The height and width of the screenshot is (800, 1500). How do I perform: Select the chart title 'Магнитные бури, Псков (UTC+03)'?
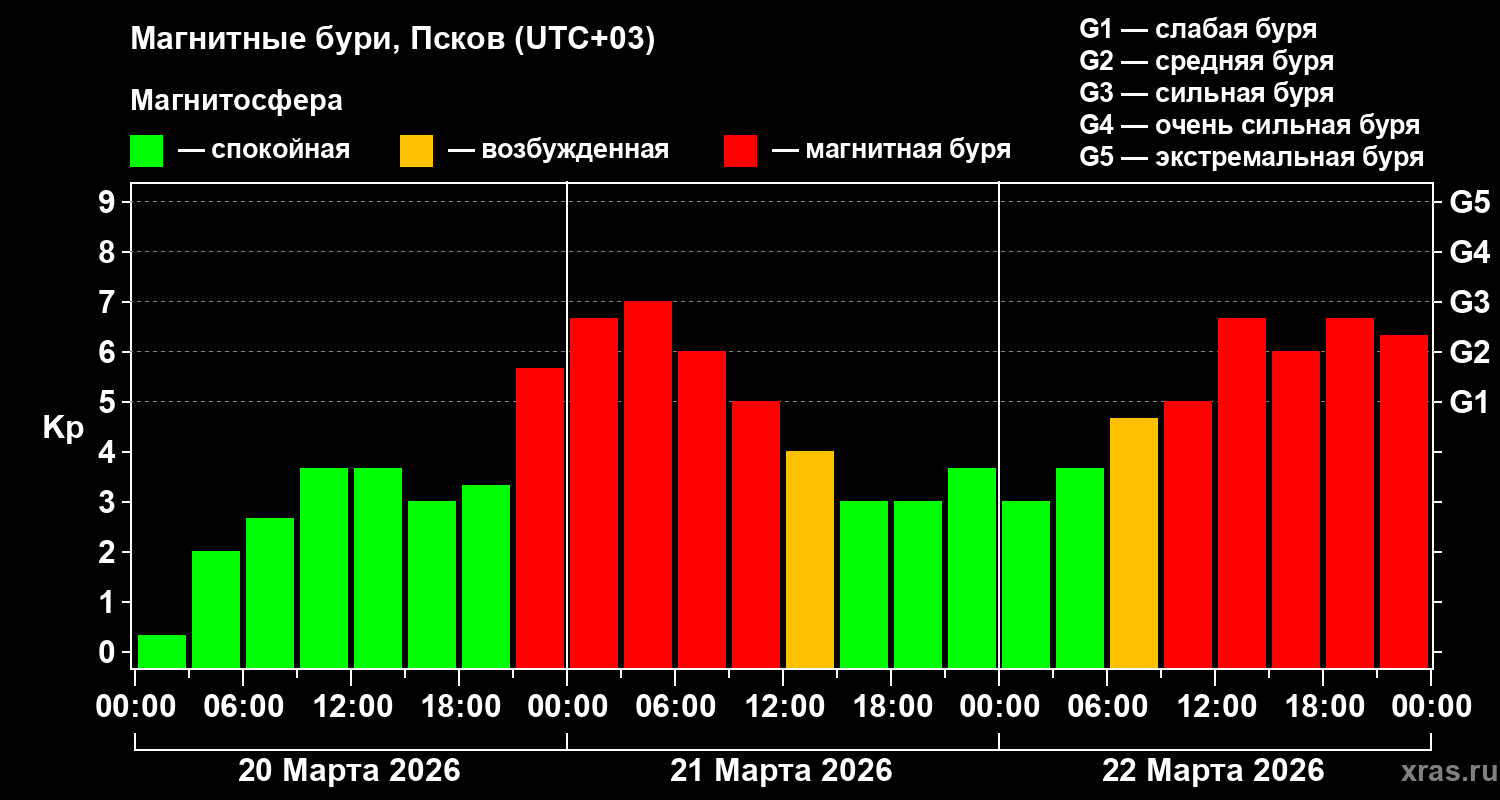(x=392, y=40)
